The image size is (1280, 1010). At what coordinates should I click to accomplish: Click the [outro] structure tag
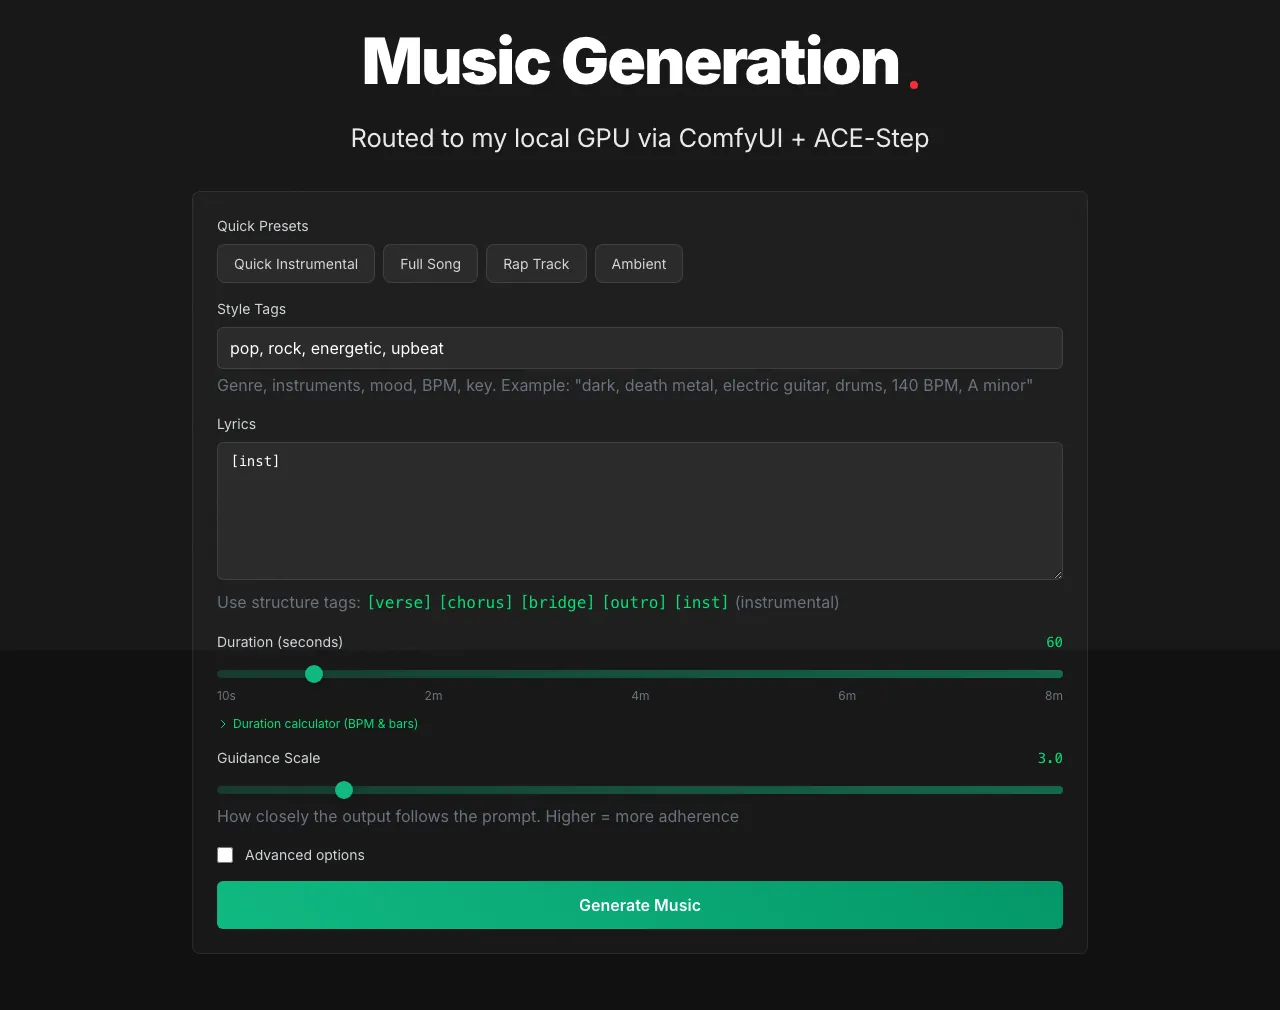pos(634,602)
